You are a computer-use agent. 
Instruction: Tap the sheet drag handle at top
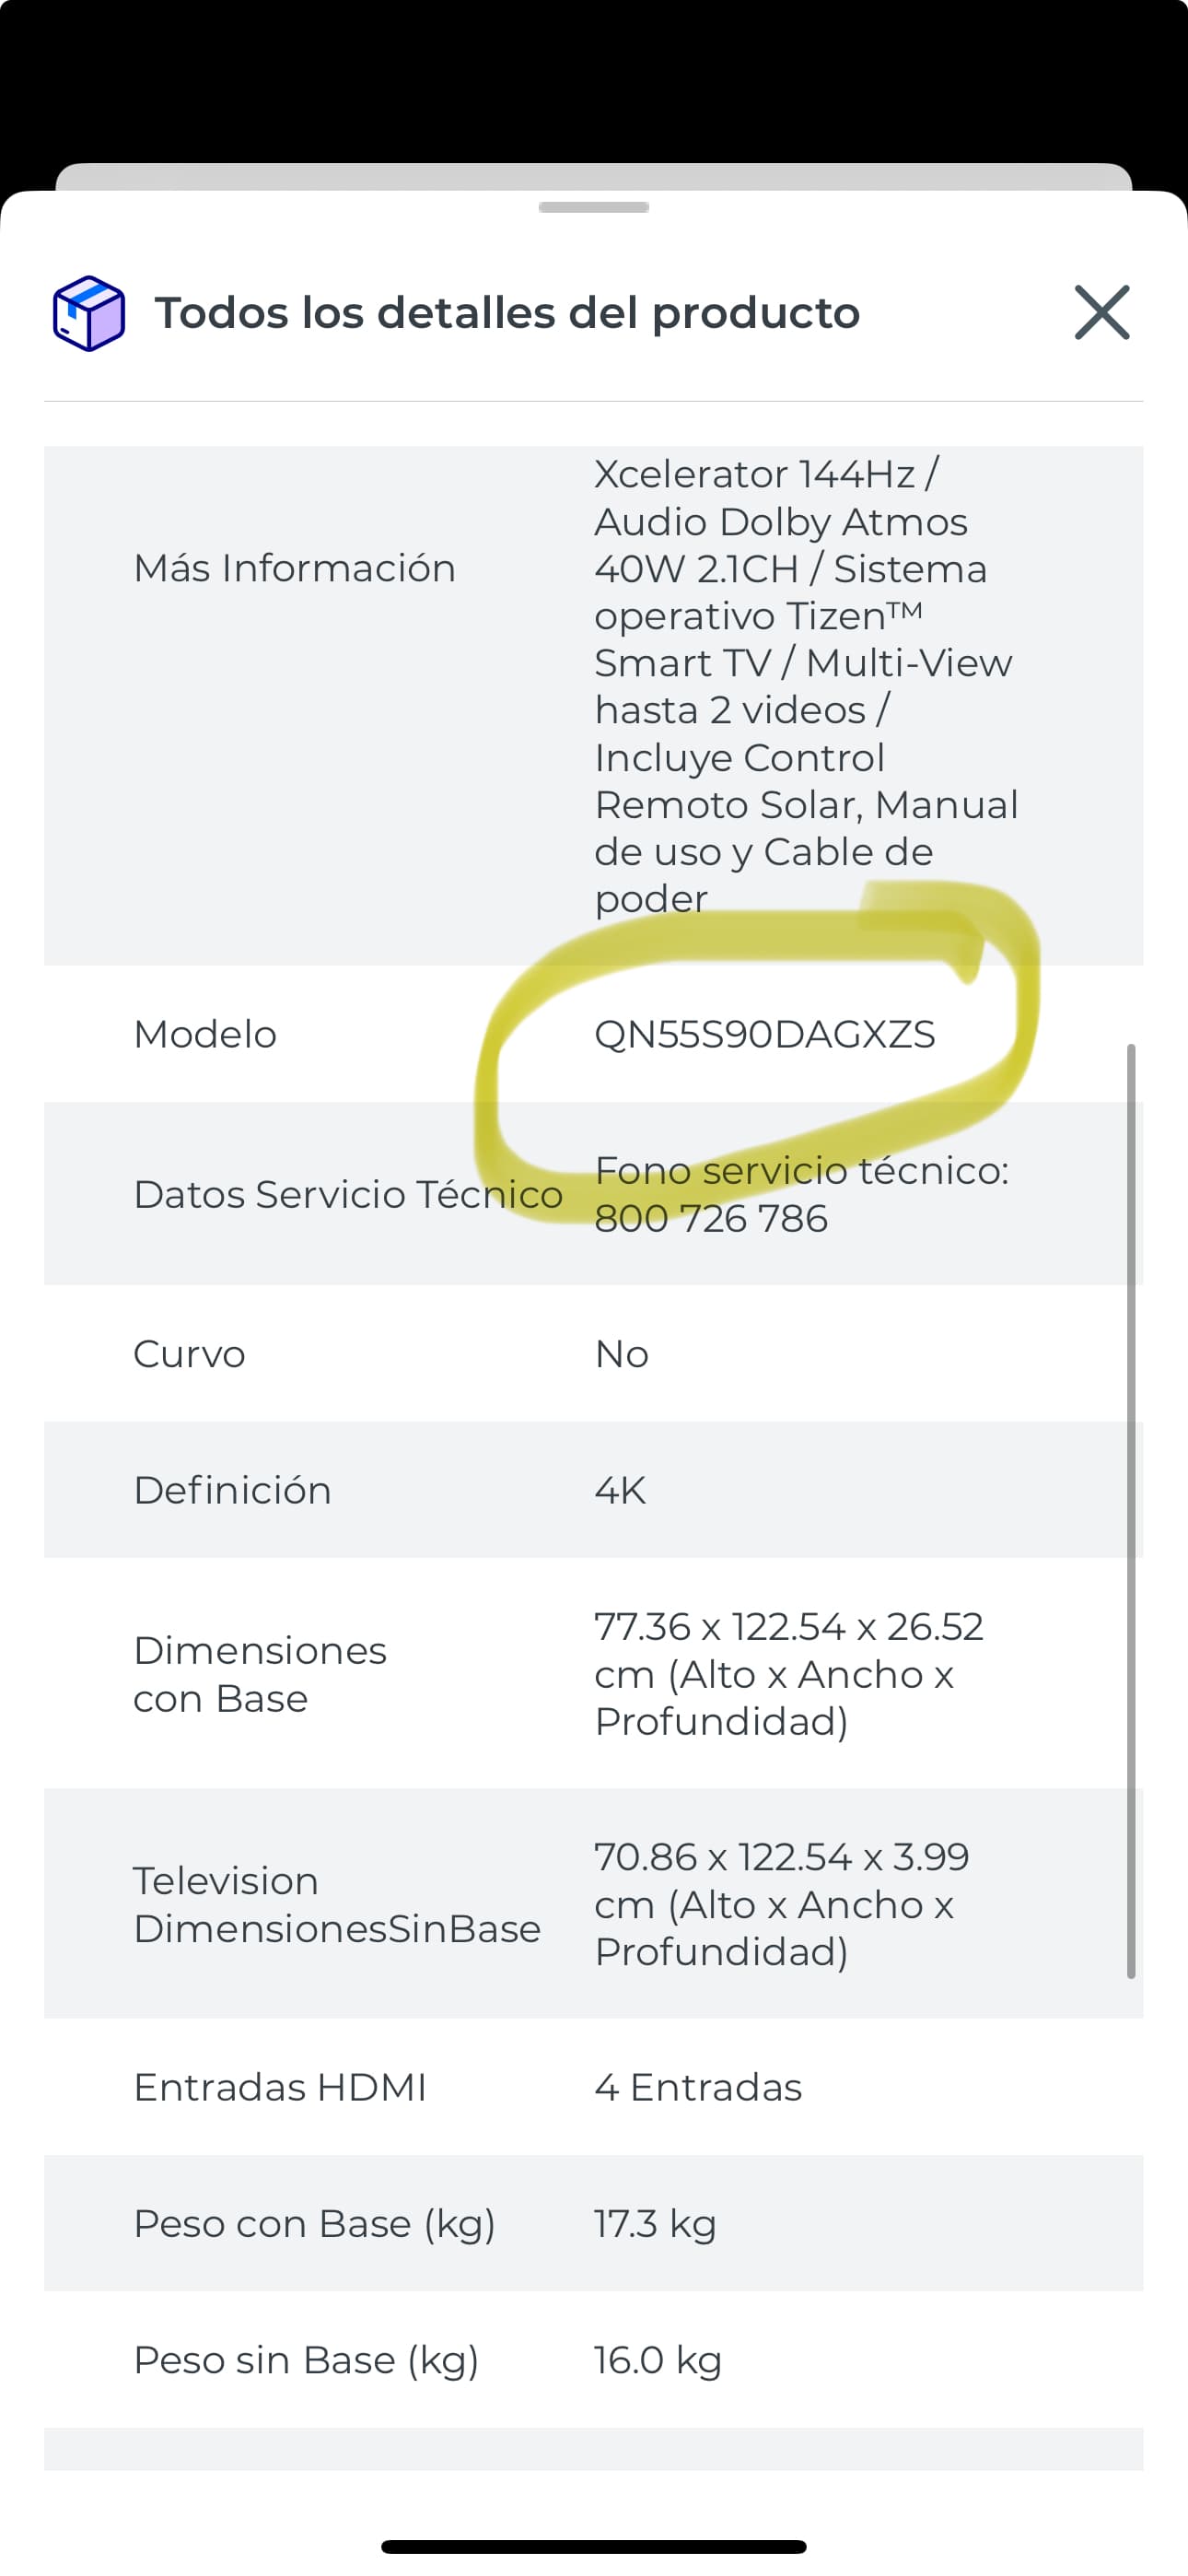[594, 207]
